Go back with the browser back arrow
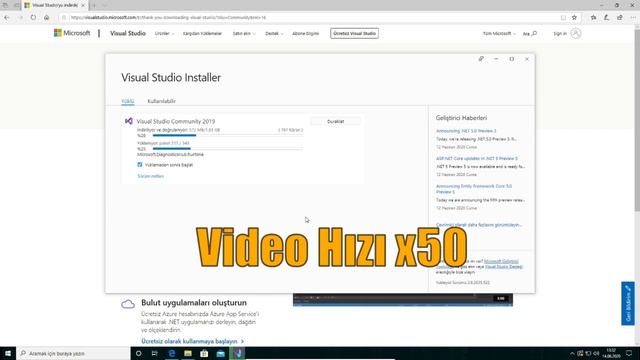Image resolution: width=640 pixels, height=360 pixels. click(7, 18)
